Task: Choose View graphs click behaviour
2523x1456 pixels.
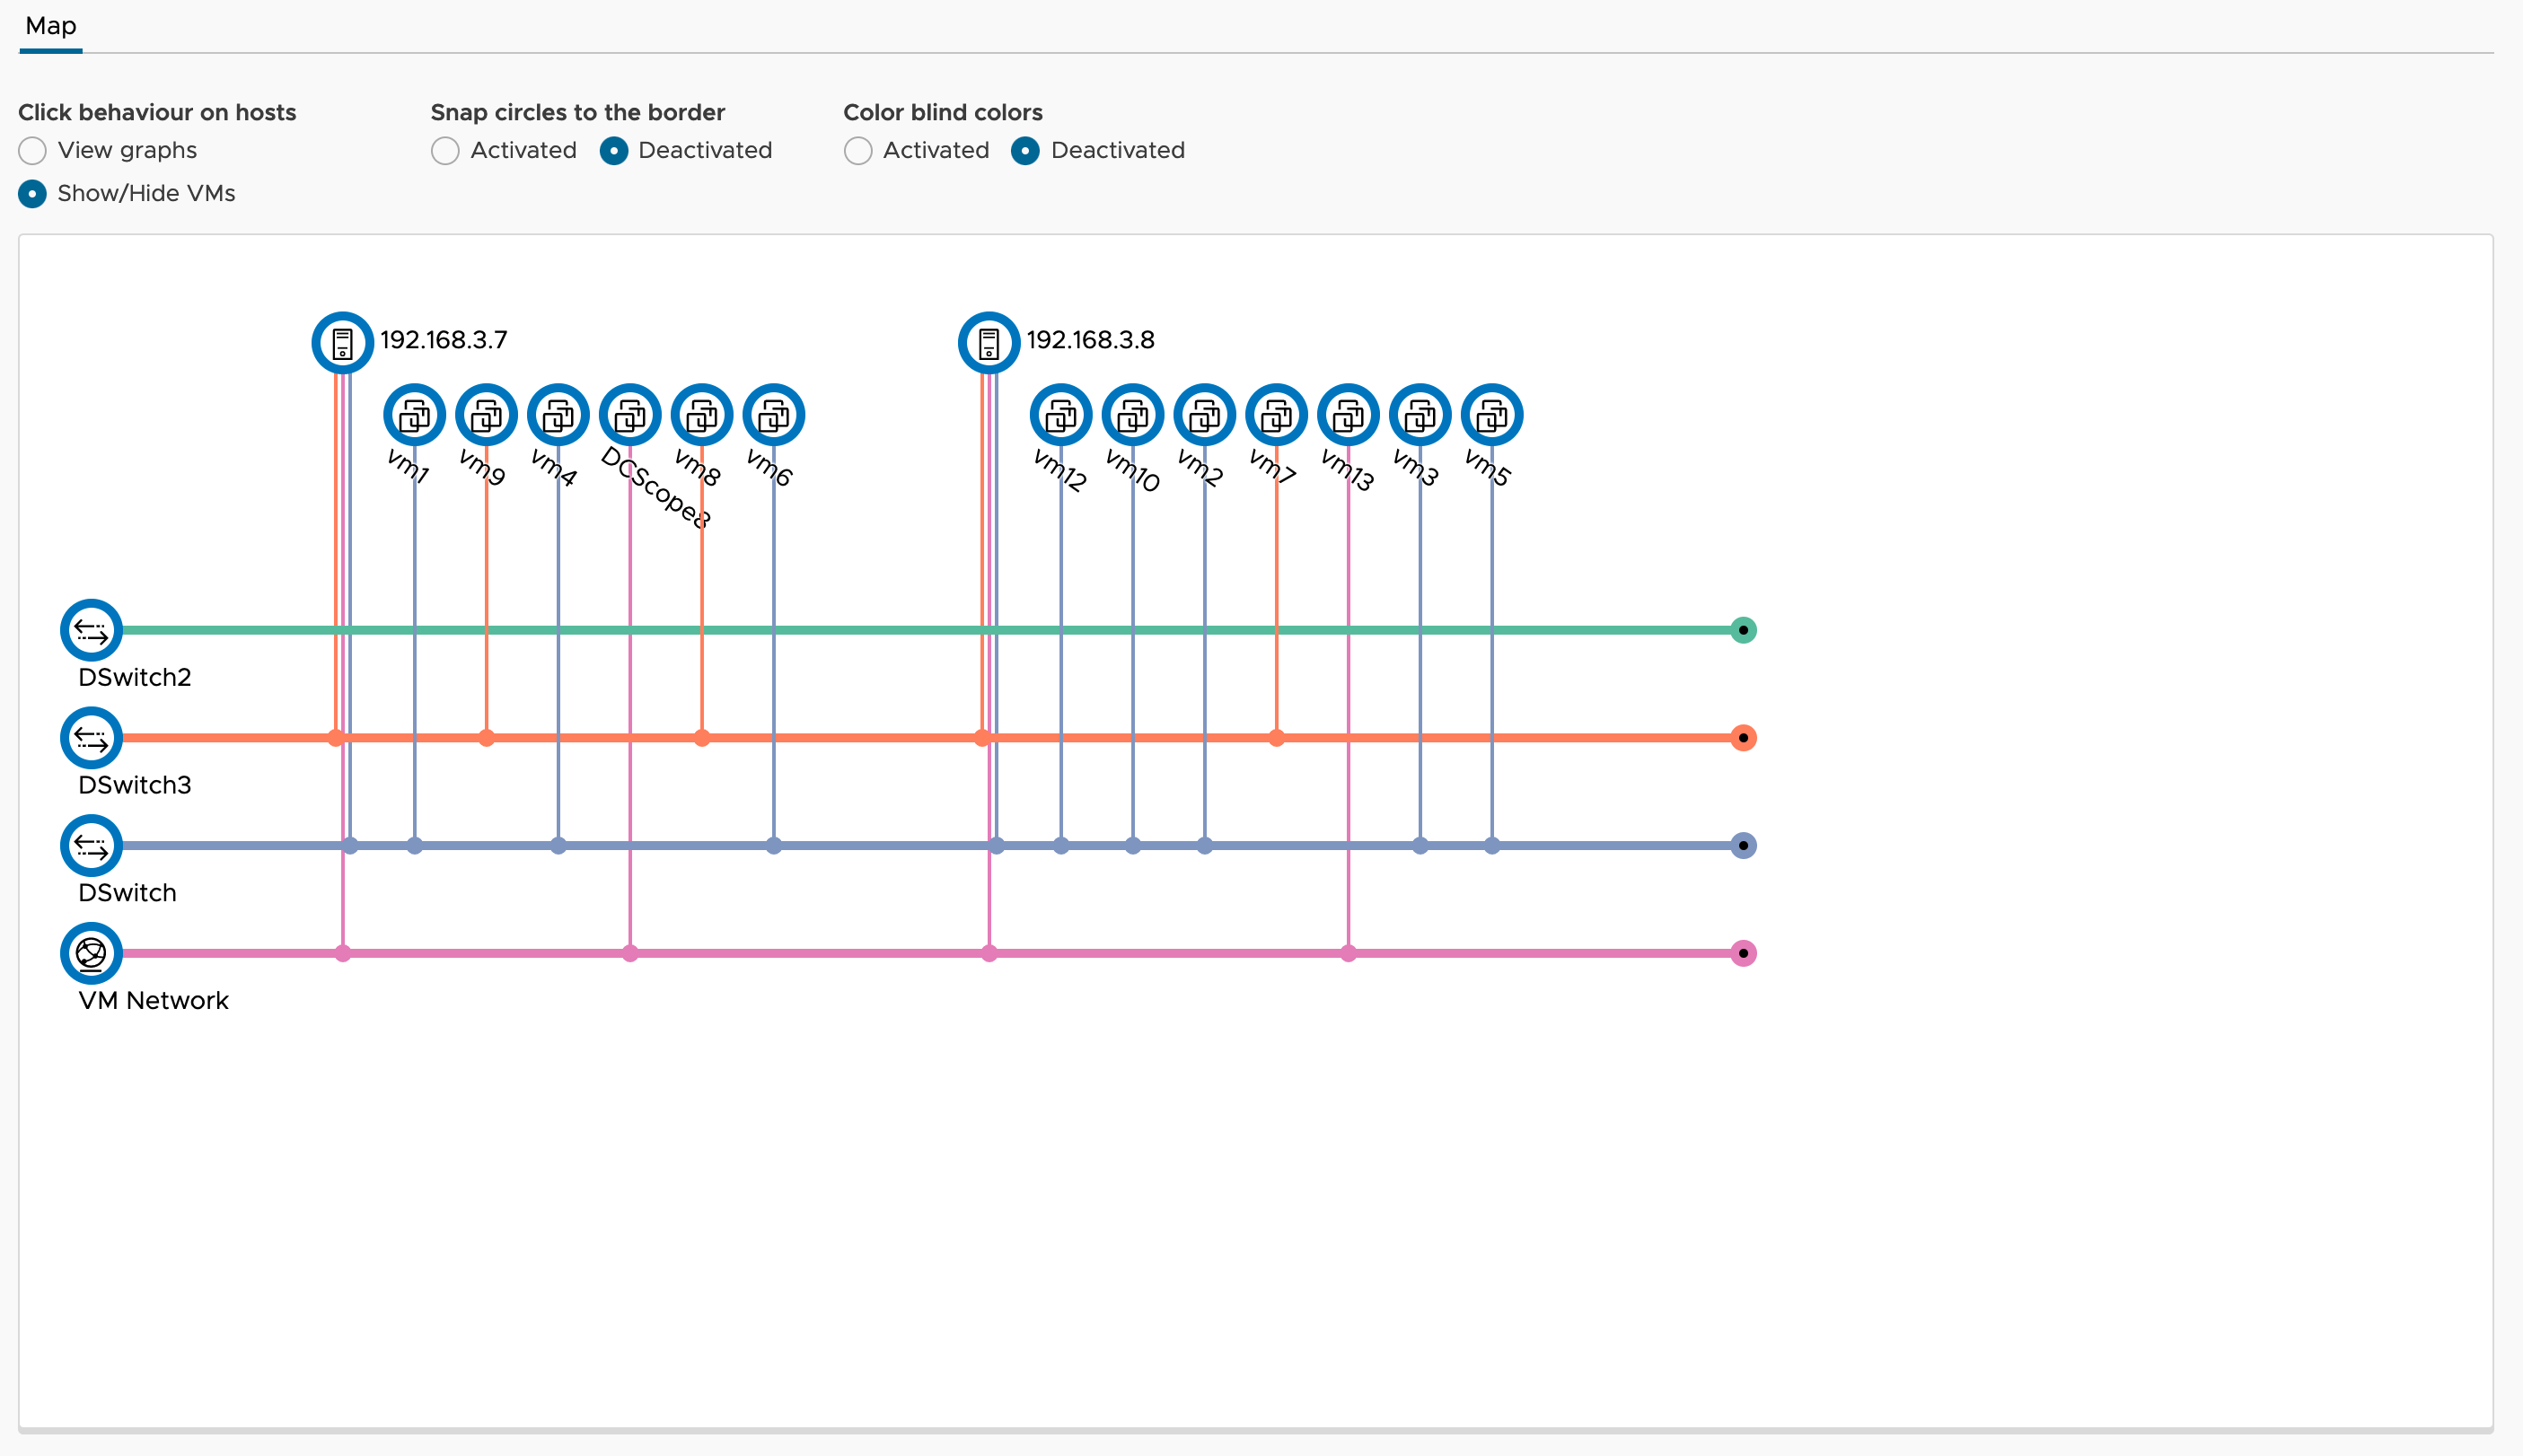Action: click(33, 151)
